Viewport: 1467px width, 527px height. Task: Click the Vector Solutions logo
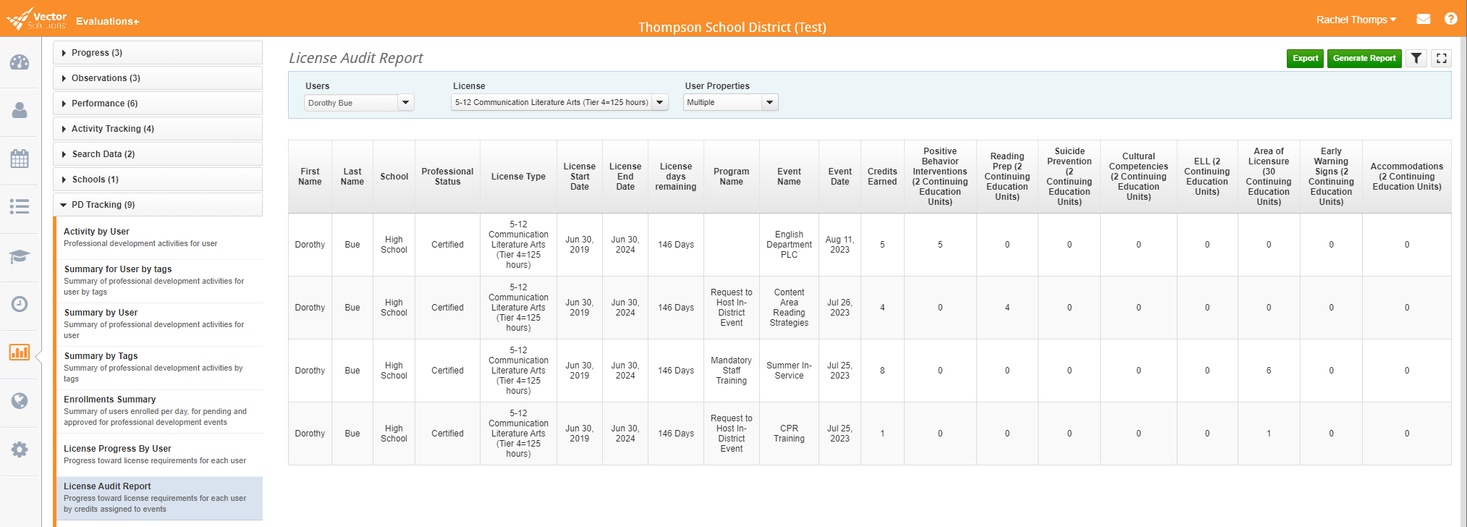[x=37, y=19]
